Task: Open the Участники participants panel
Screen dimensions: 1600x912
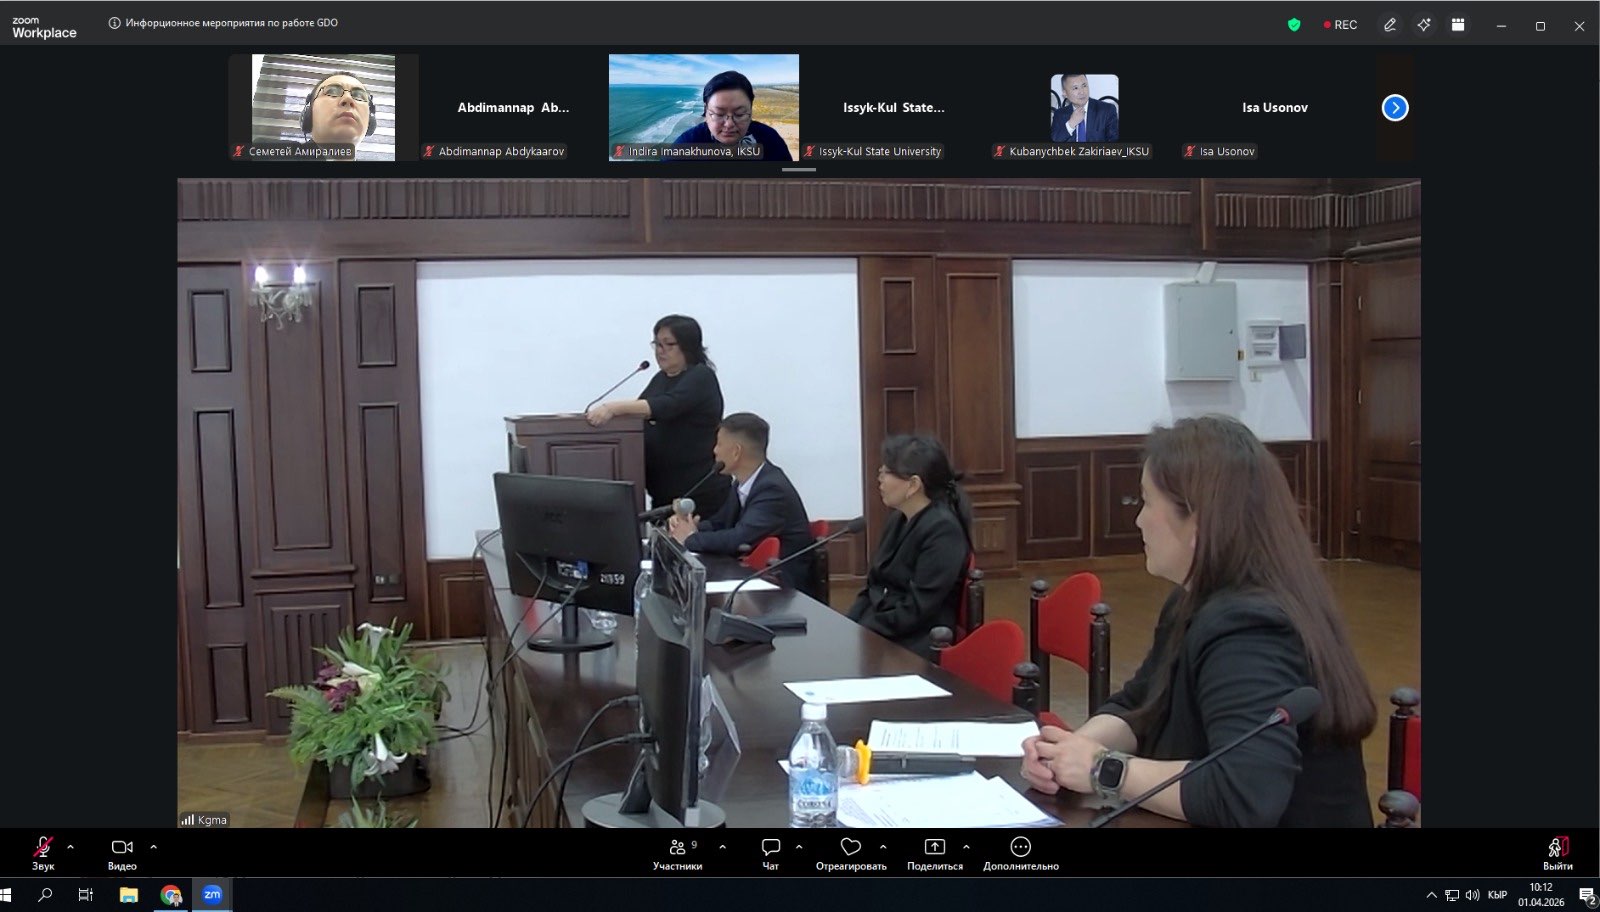Action: pos(678,852)
